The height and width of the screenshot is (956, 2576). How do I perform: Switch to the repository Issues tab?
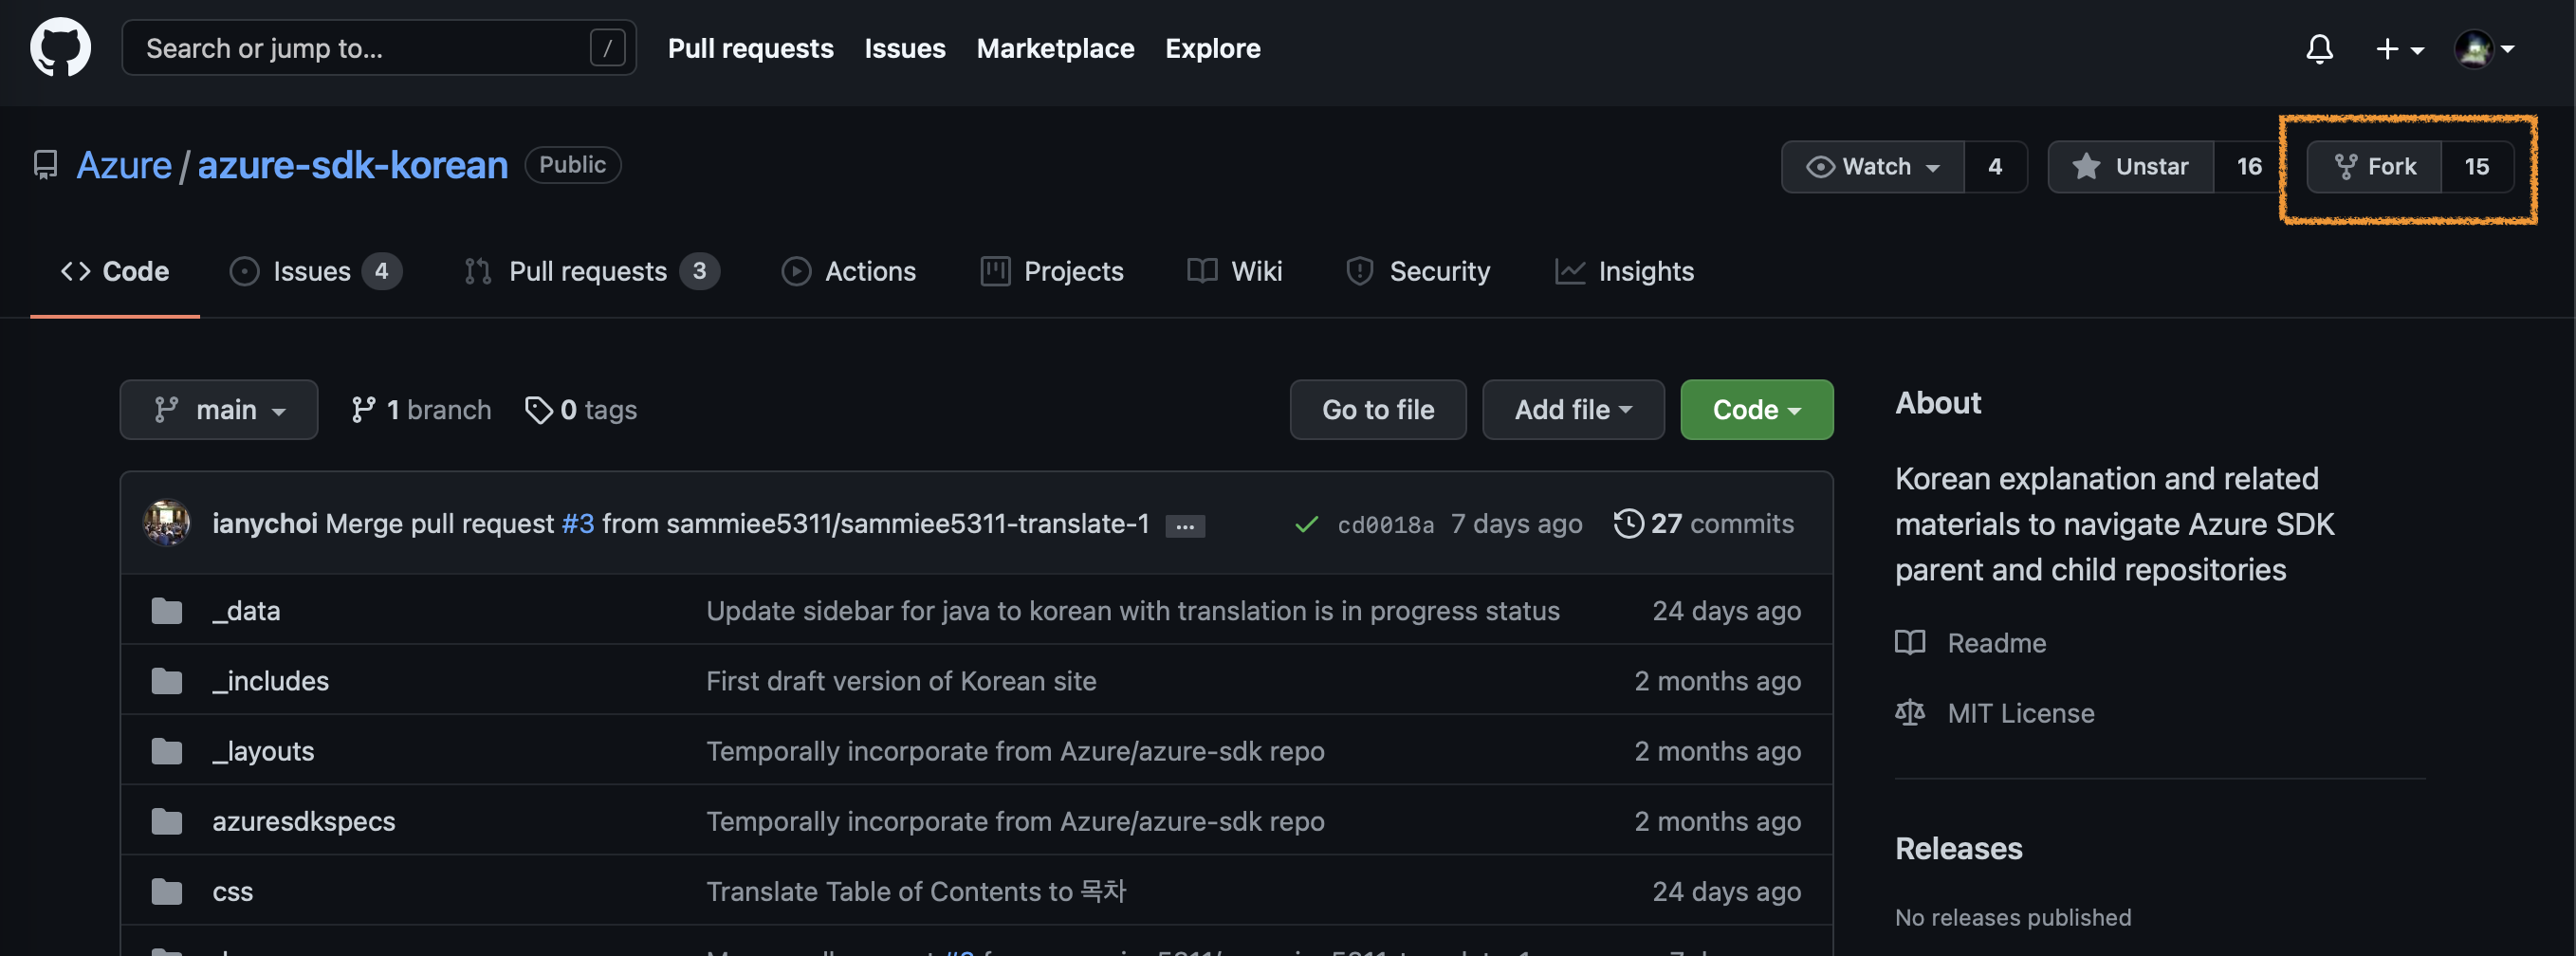[315, 271]
